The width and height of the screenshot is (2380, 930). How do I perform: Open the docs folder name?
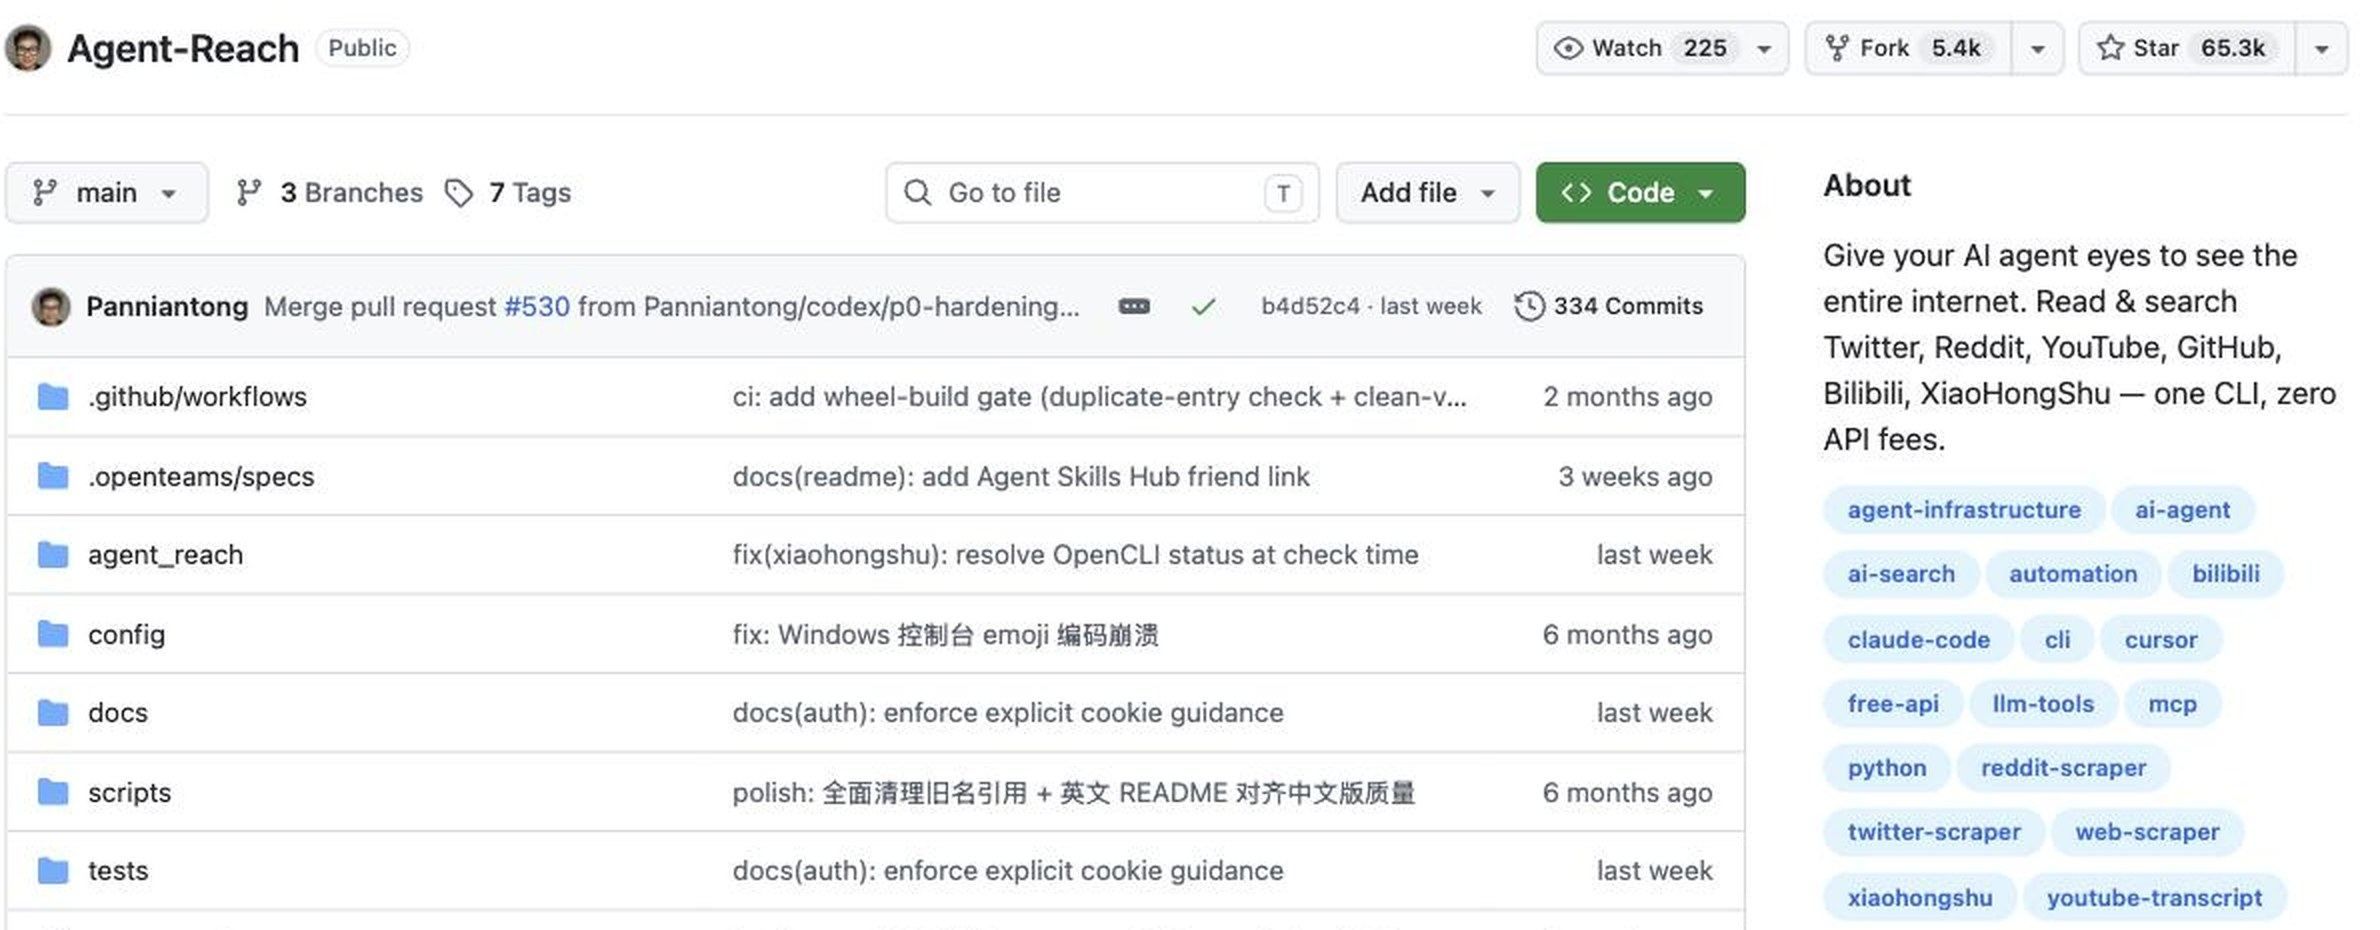(x=118, y=713)
